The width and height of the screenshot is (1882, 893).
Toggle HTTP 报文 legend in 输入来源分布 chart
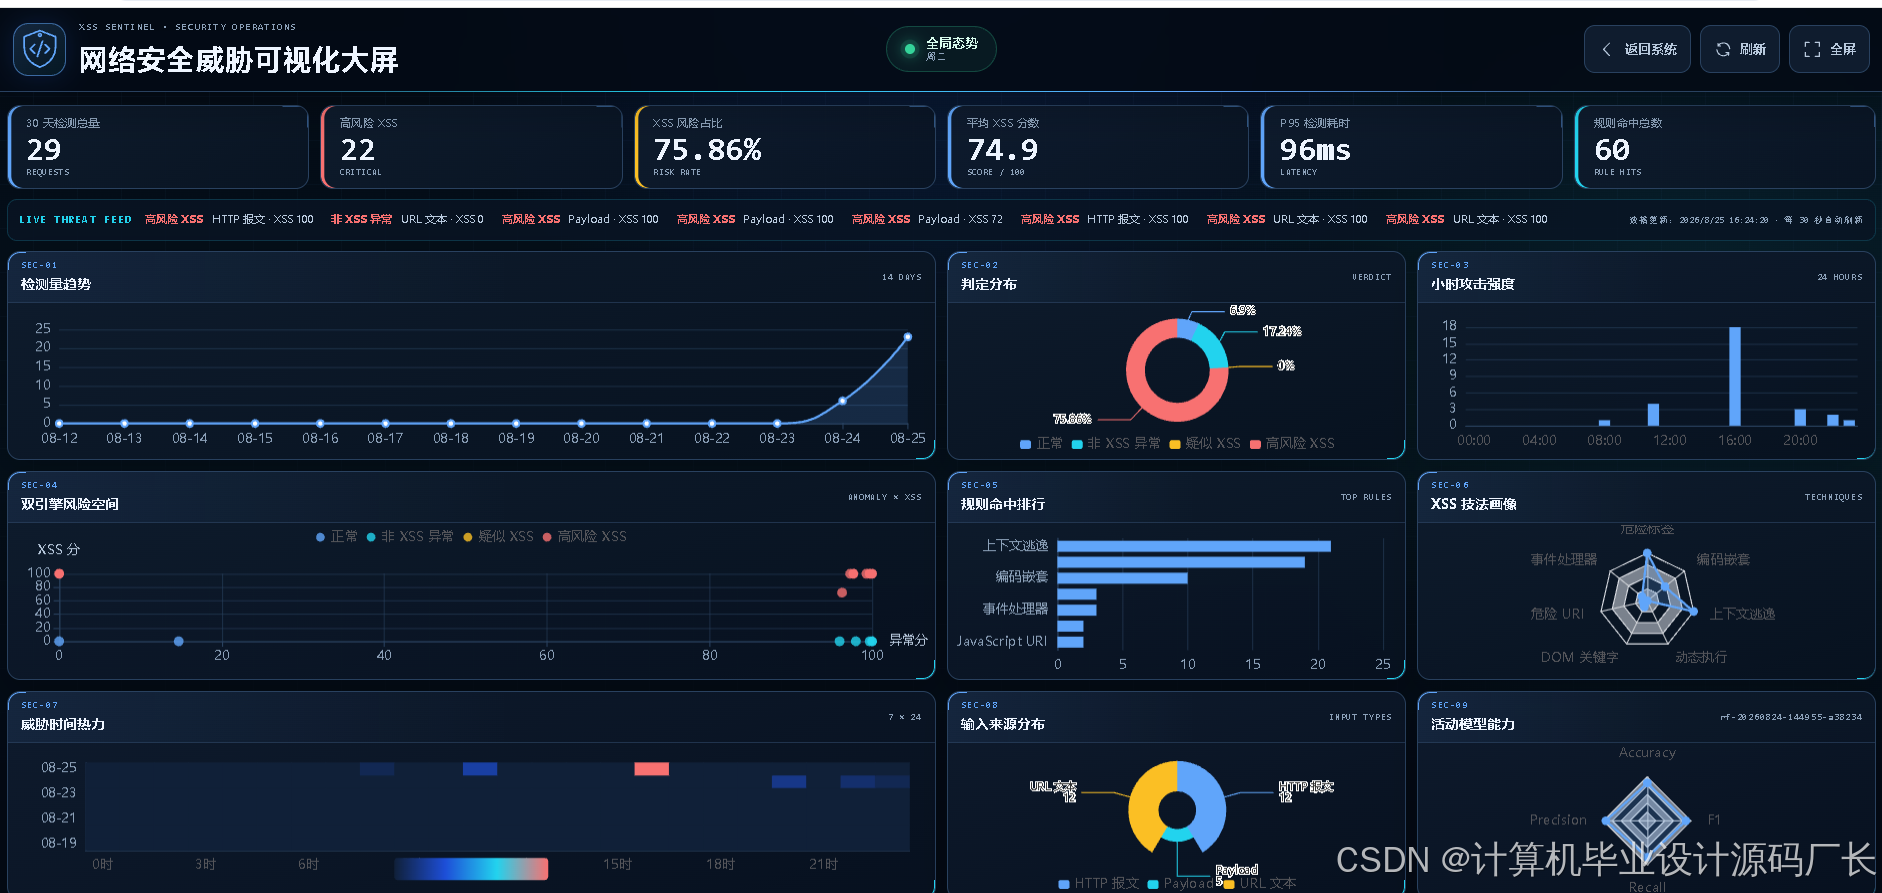click(x=1099, y=883)
